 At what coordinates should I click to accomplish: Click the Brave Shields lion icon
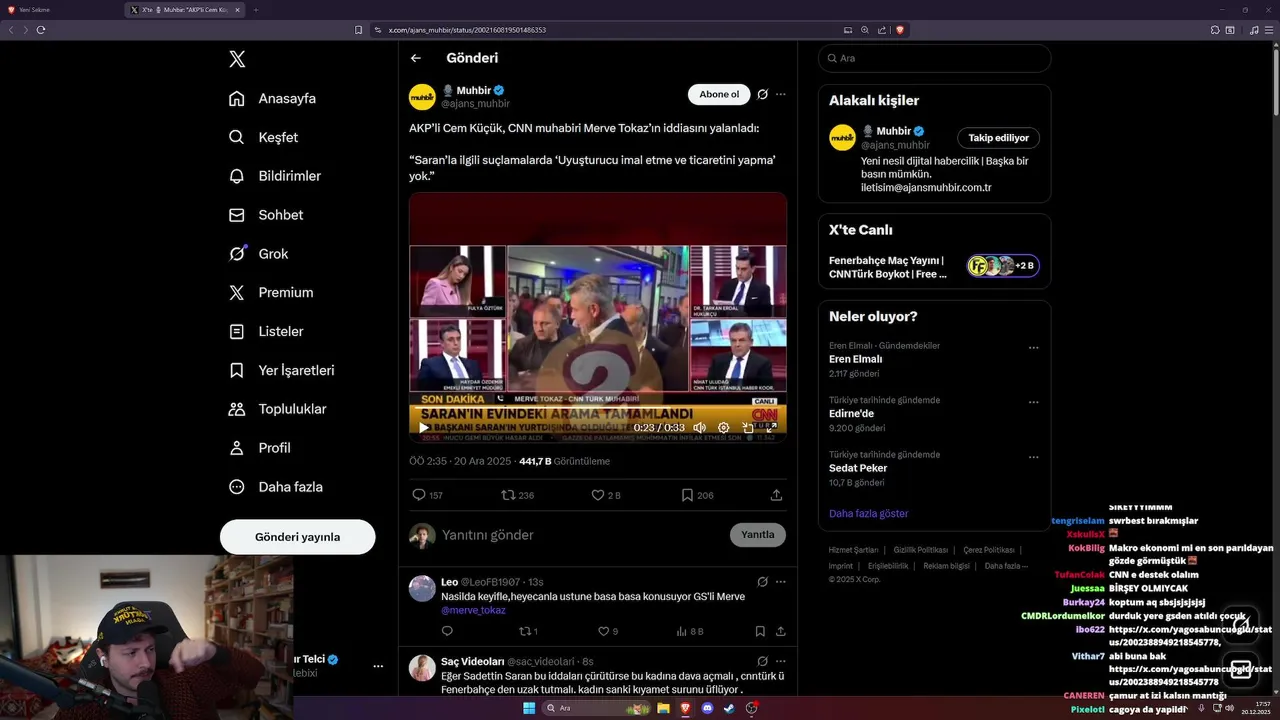coord(900,30)
